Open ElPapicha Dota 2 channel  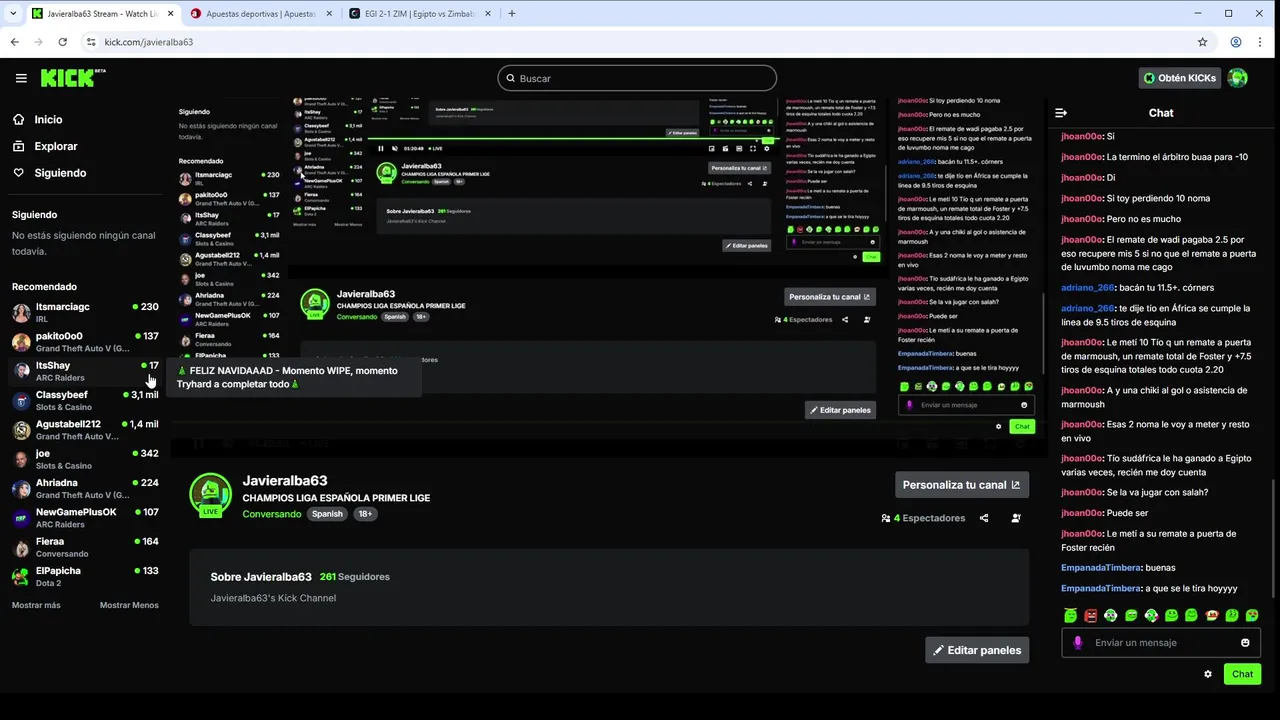point(84,576)
